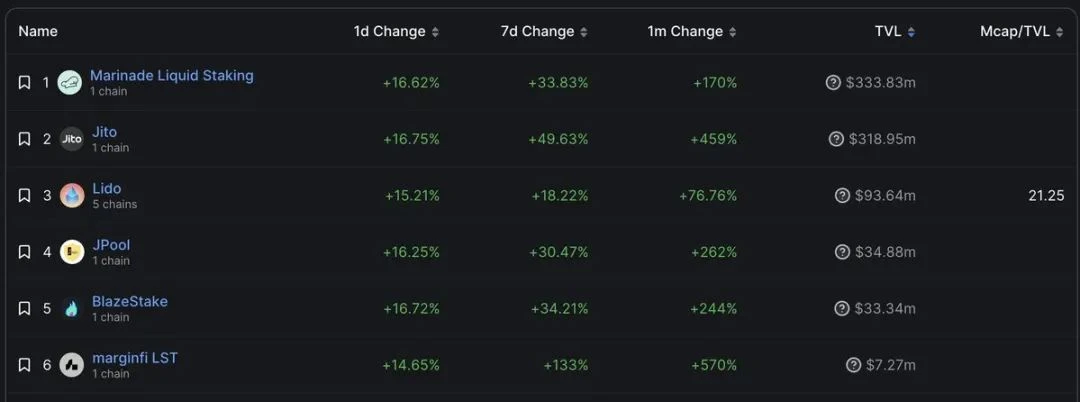
Task: Click the Lido droplet logo icon
Action: pos(72,196)
